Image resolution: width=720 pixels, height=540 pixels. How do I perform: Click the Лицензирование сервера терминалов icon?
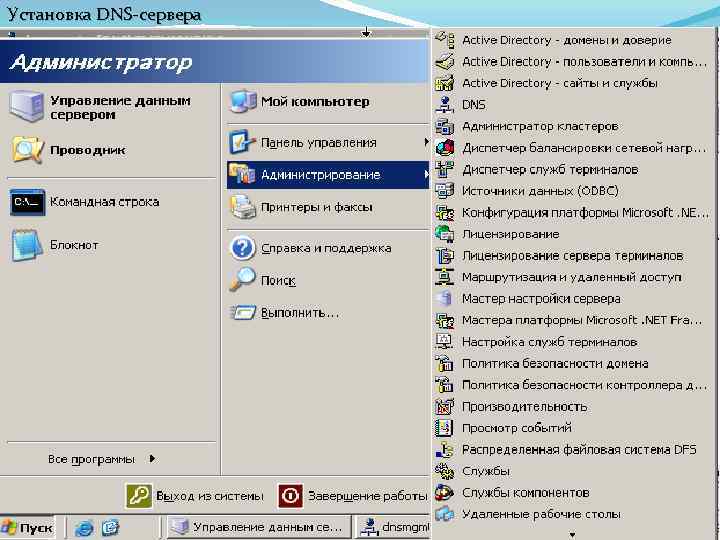click(x=444, y=255)
